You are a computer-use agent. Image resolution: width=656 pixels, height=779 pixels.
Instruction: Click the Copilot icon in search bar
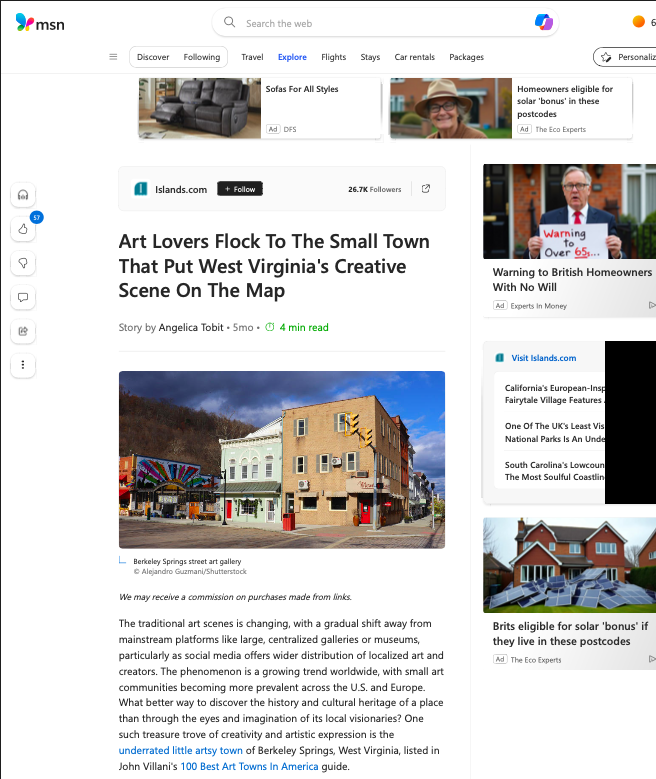[544, 22]
